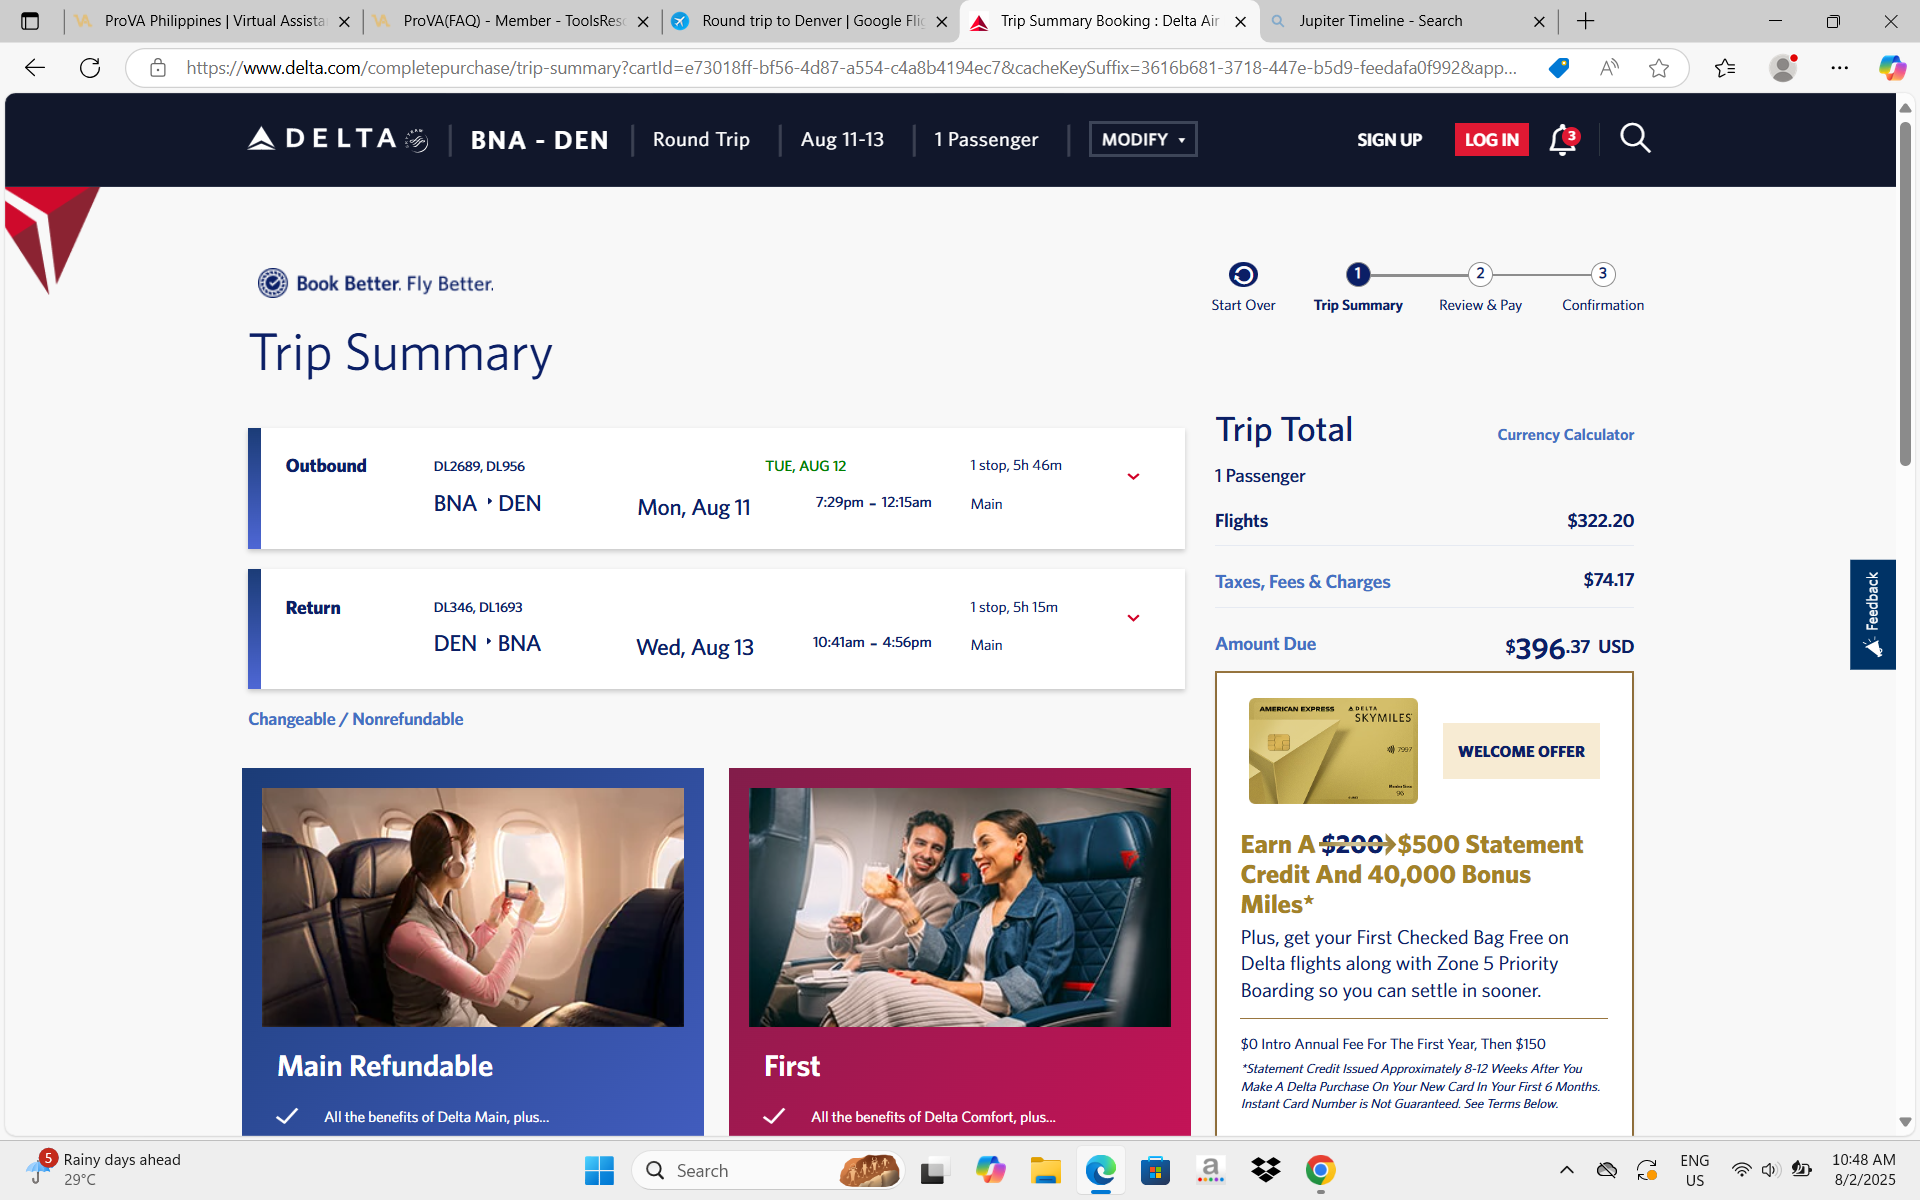Screen dimensions: 1920x1200
Task: Open Taxes, Fees & Charges breakdown
Action: 1302,582
